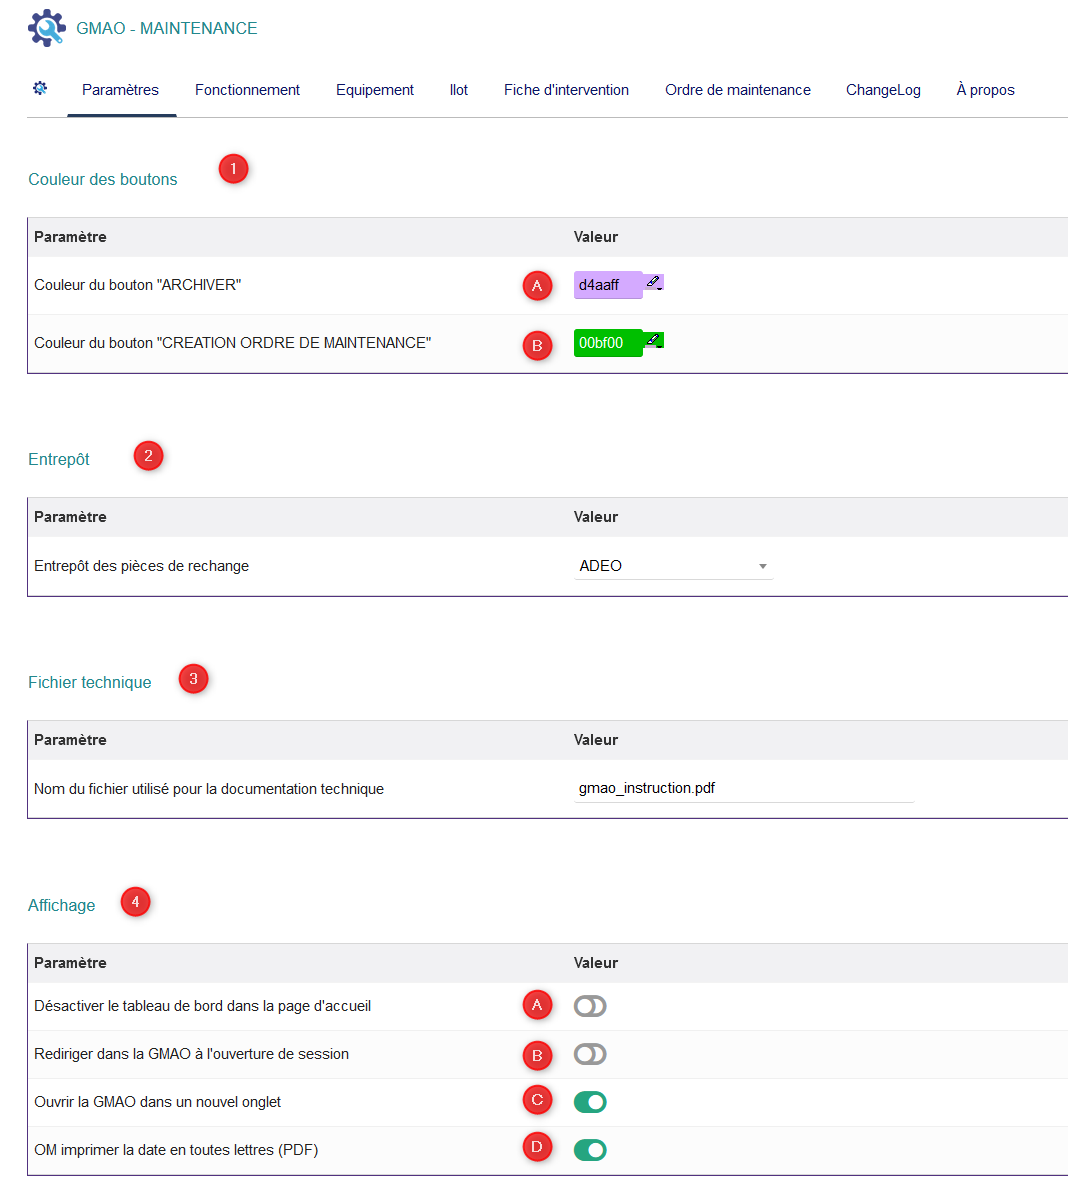The image size is (1068, 1200).
Task: Open the Entrepôt des pièces ADEO dropdown
Action: click(x=673, y=566)
